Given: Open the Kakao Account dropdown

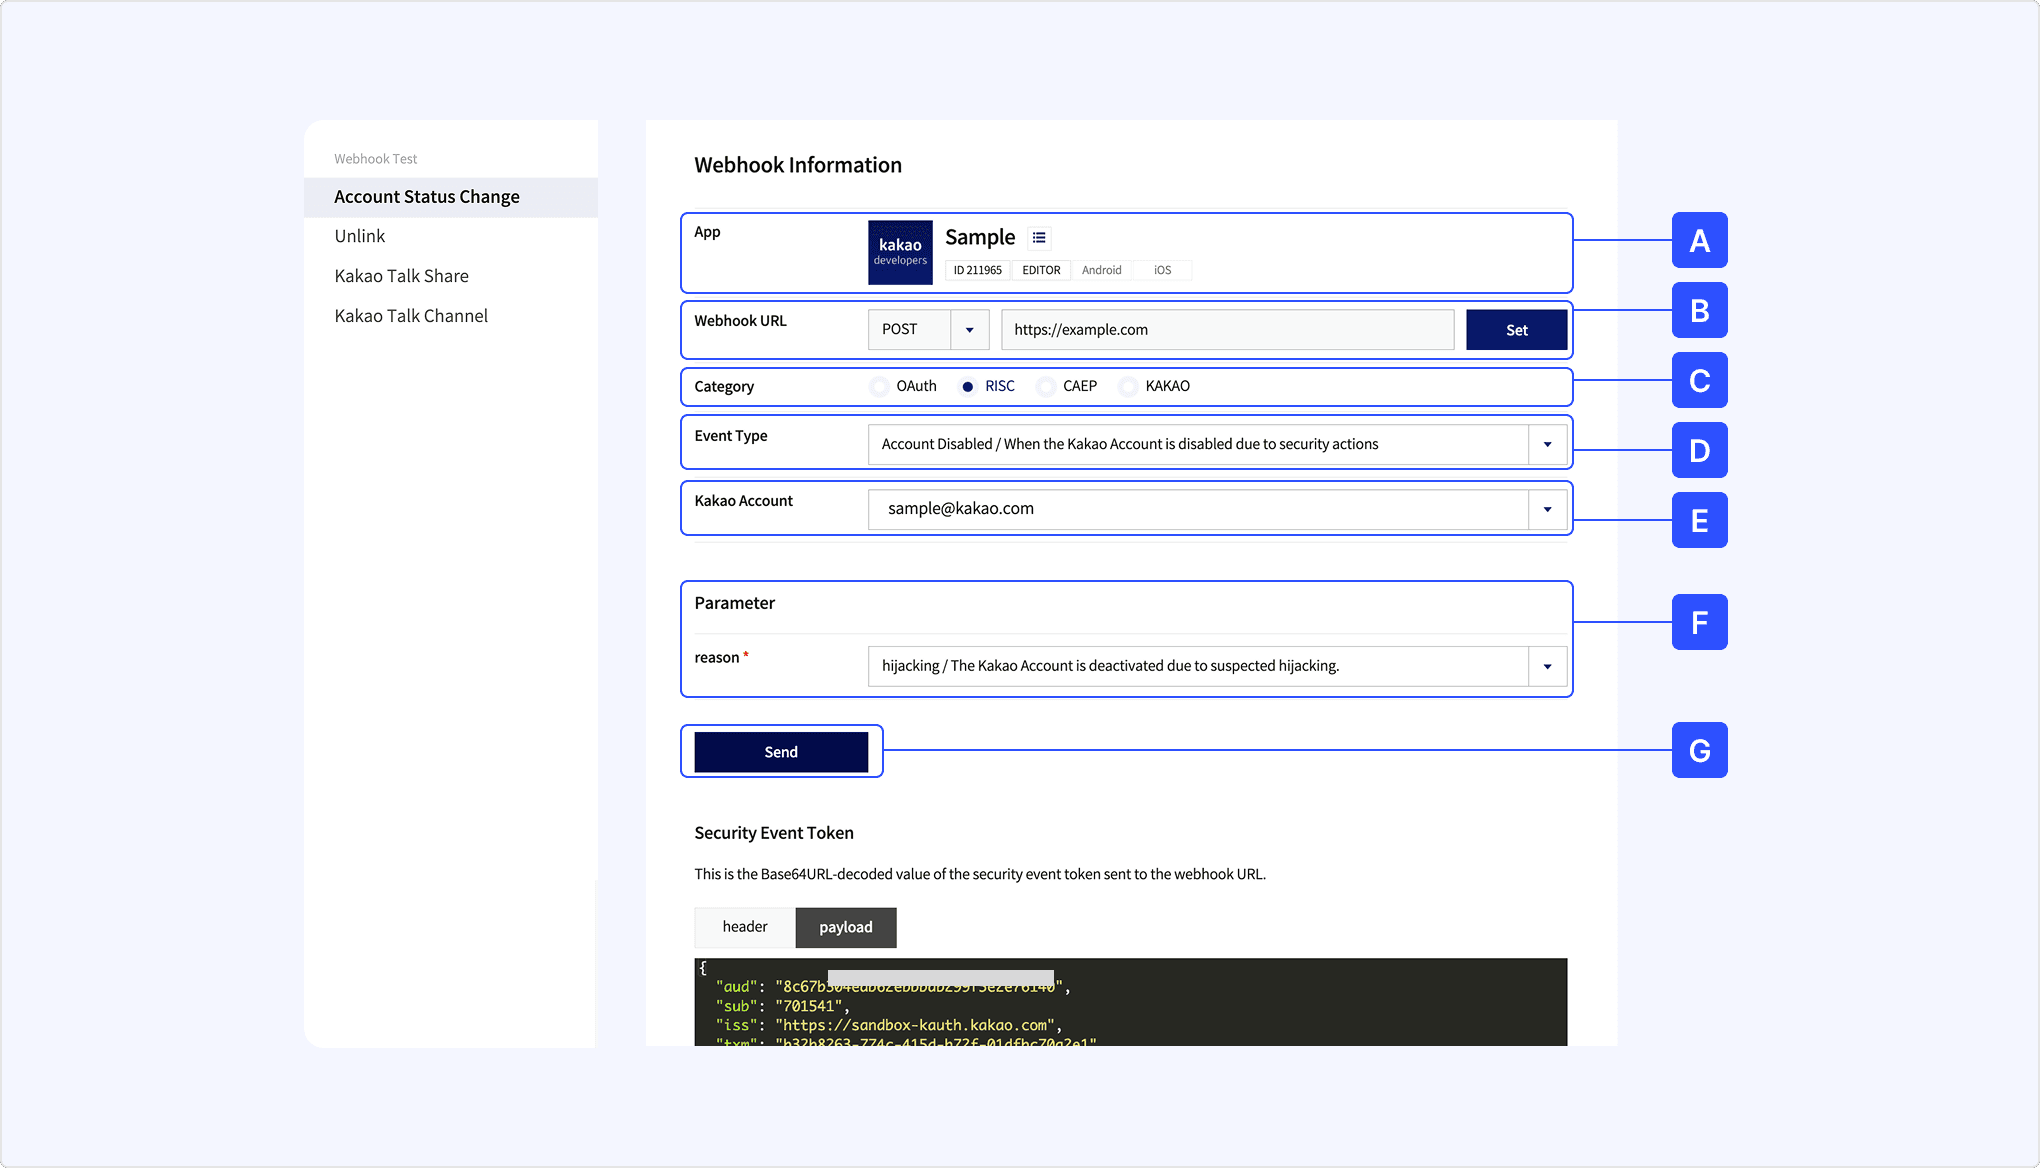Looking at the screenshot, I should 1547,509.
